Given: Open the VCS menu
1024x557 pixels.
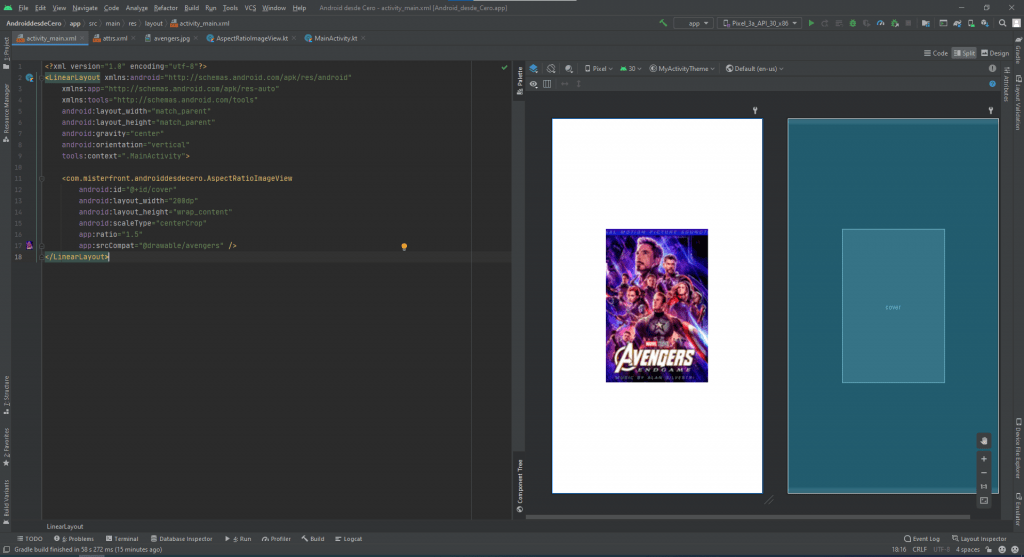Looking at the screenshot, I should pyautogui.click(x=250, y=8).
